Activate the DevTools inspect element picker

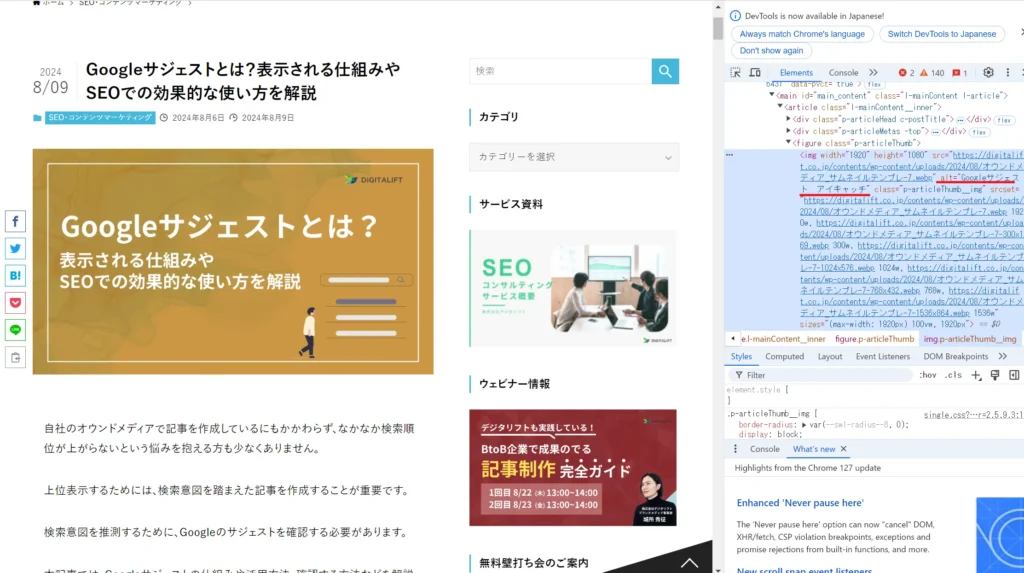(x=735, y=73)
